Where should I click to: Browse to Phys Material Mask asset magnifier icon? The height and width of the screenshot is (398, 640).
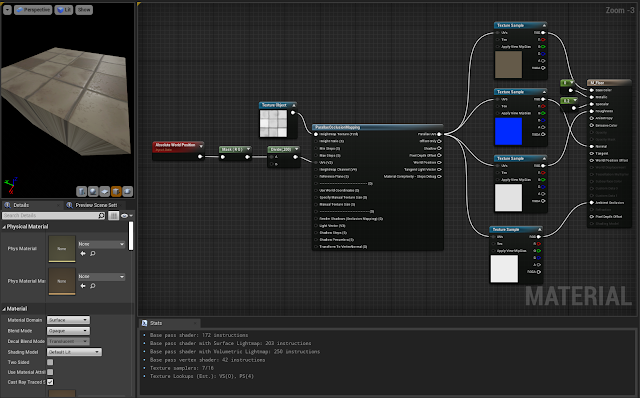coord(93,286)
